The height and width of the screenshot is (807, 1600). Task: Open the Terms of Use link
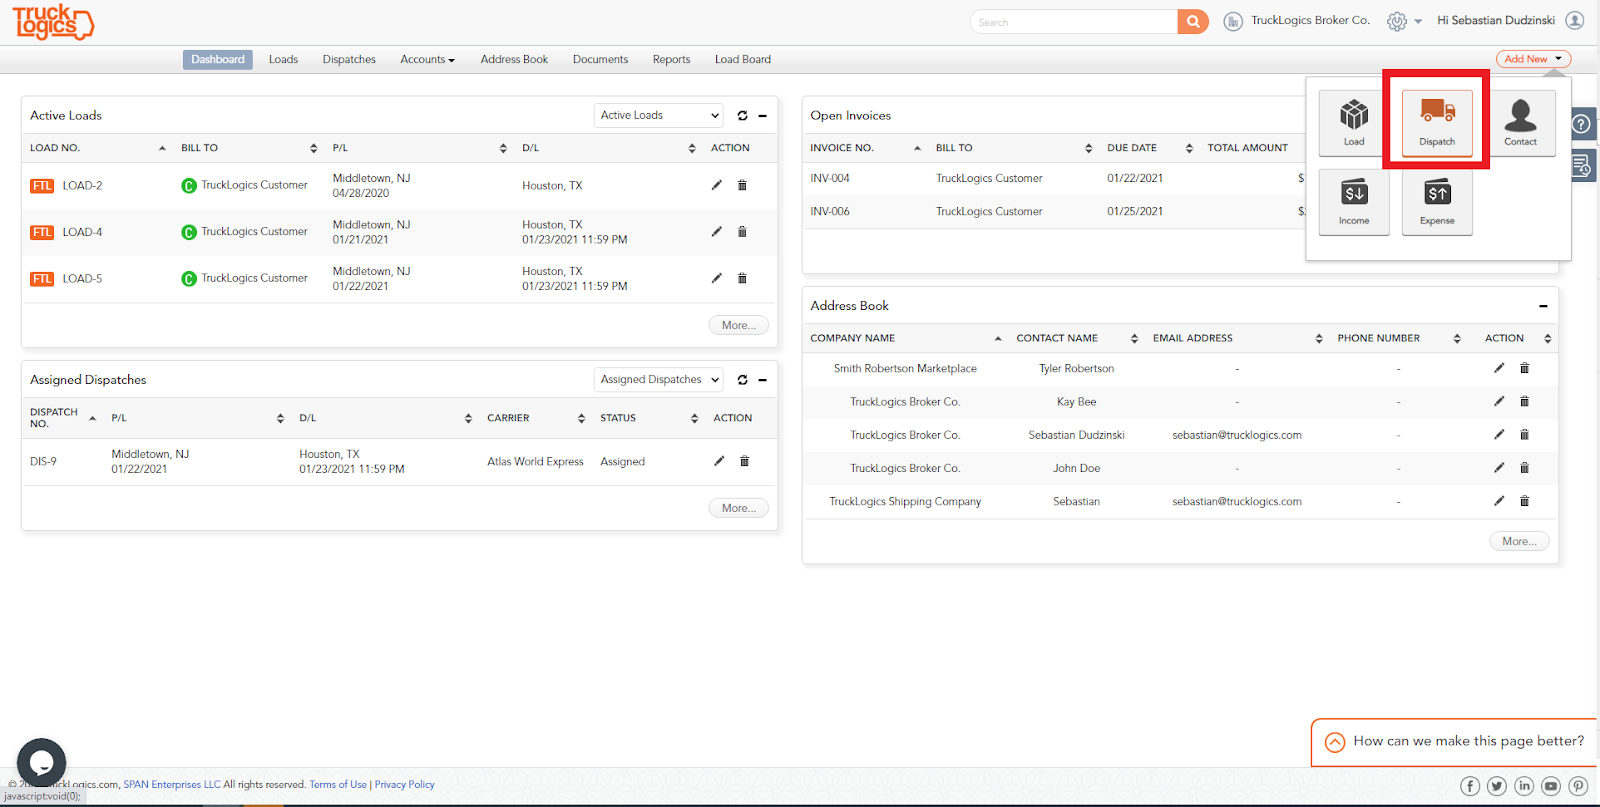338,785
